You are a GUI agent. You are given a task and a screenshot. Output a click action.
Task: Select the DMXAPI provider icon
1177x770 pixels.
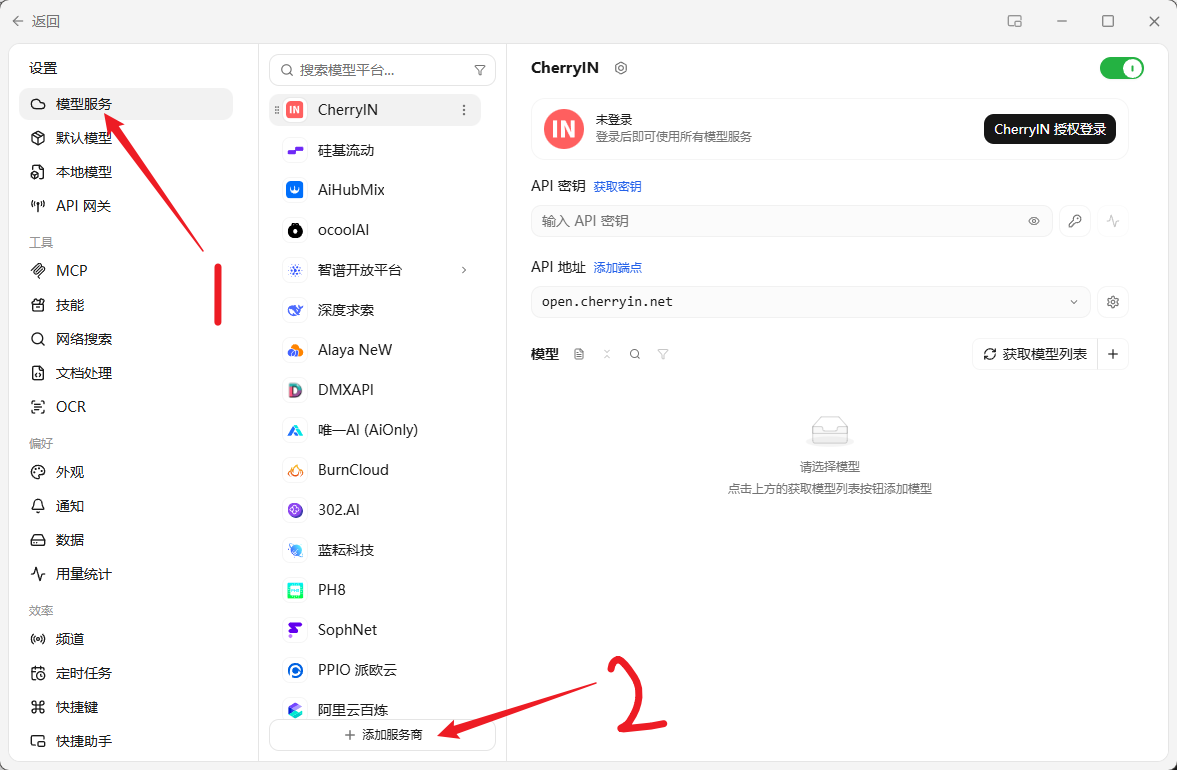point(295,390)
